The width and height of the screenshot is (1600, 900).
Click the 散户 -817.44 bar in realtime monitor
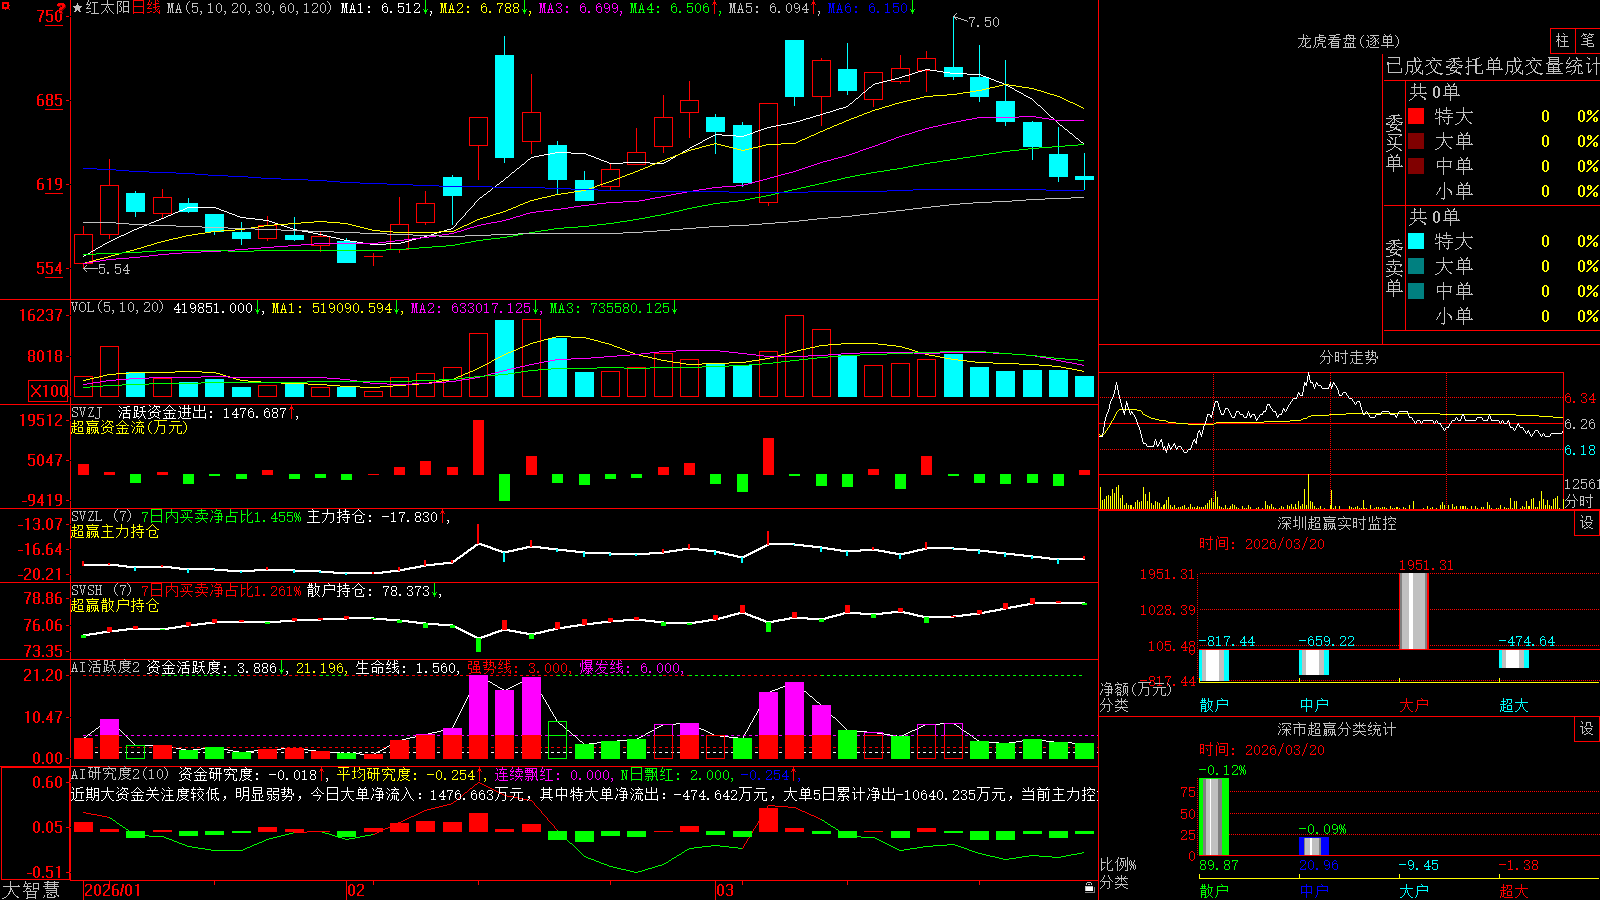1214,665
